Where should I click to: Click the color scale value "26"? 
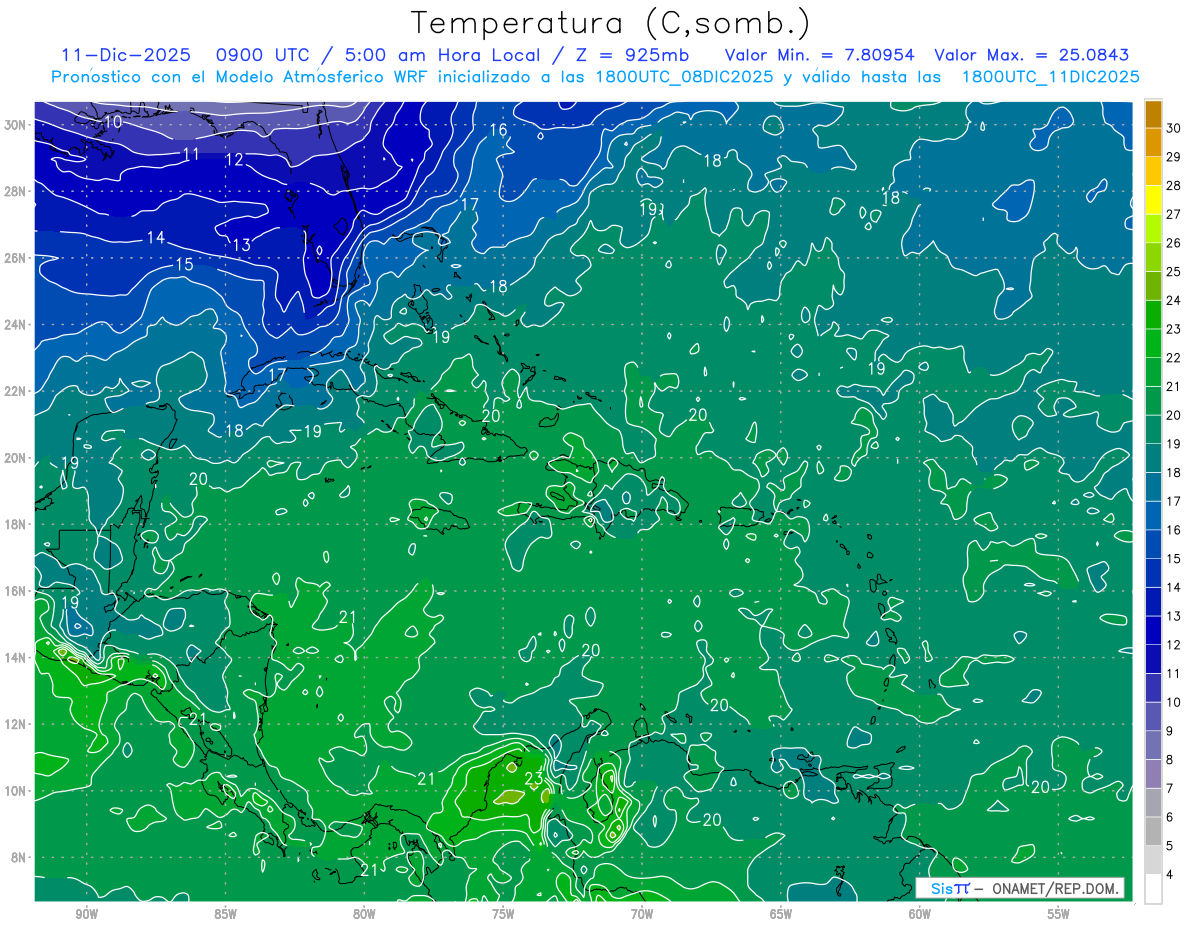tap(1174, 243)
